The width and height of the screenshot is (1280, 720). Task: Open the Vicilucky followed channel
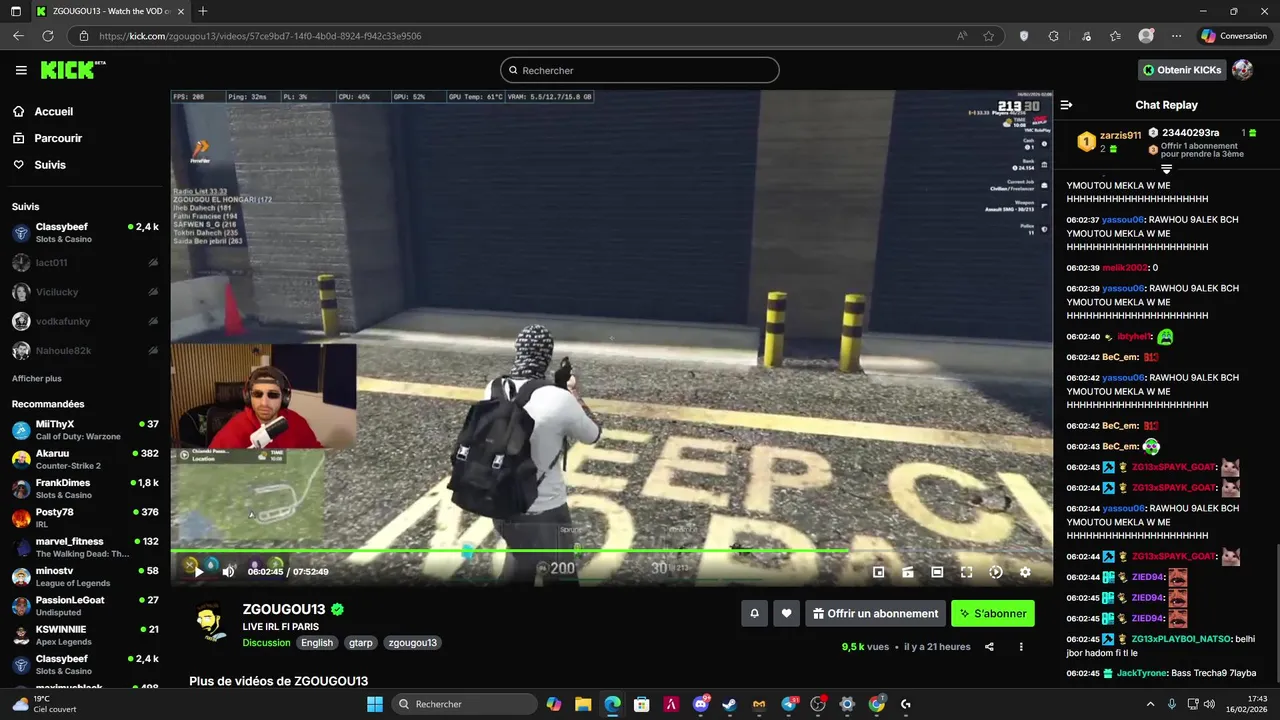tap(85, 292)
